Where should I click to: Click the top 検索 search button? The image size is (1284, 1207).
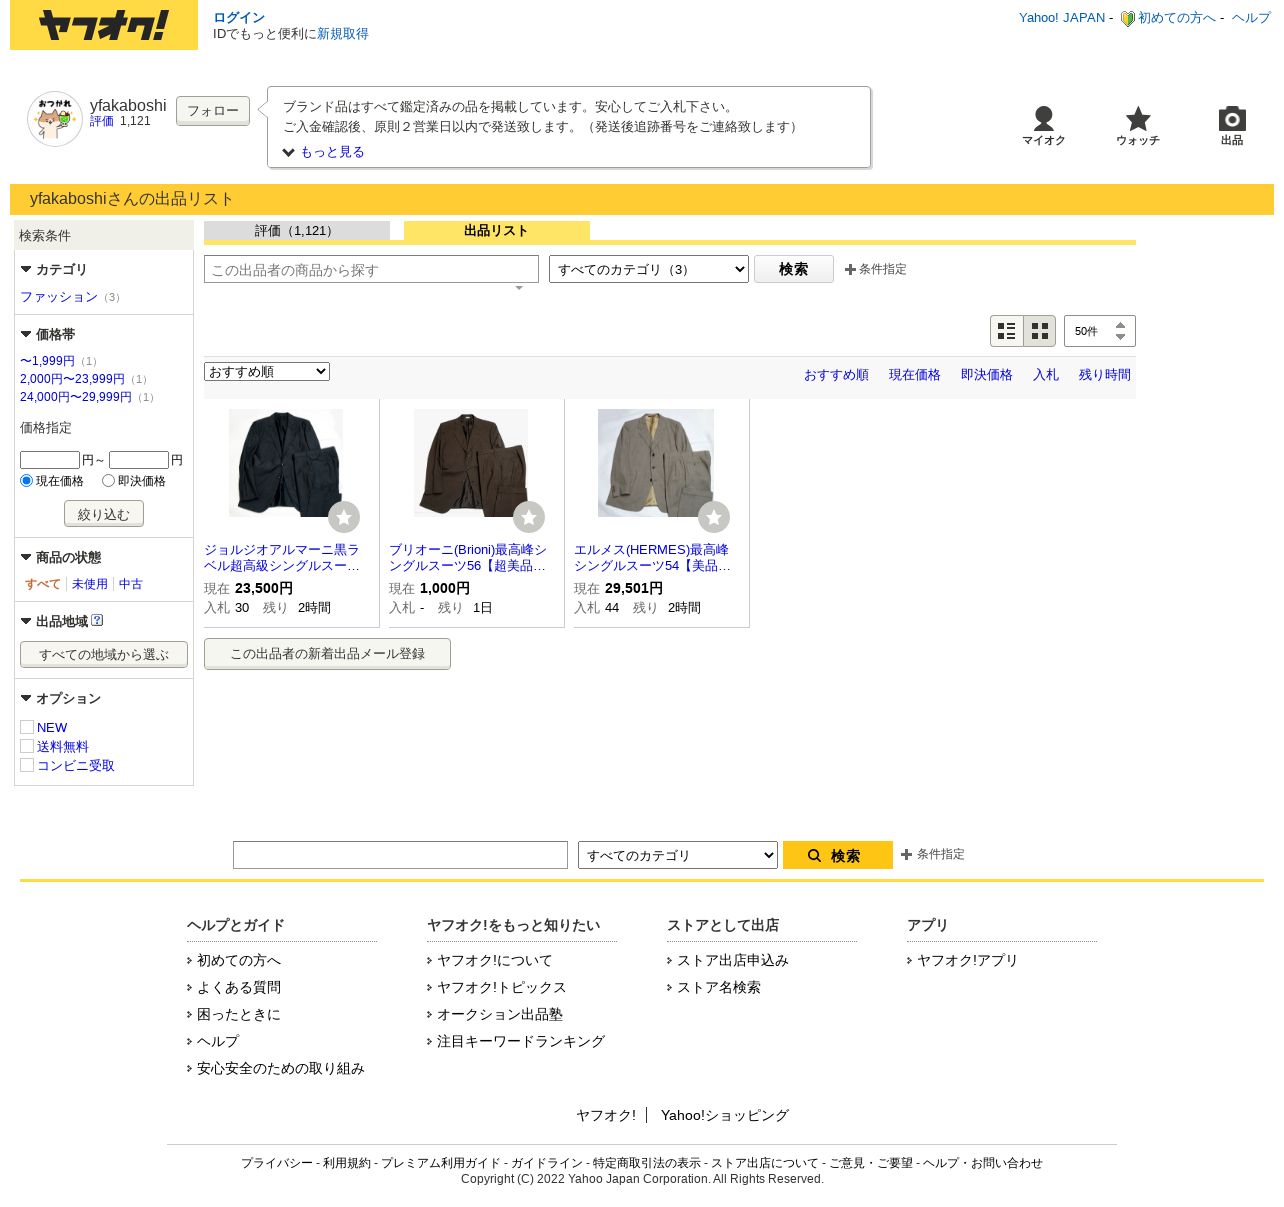(x=794, y=269)
